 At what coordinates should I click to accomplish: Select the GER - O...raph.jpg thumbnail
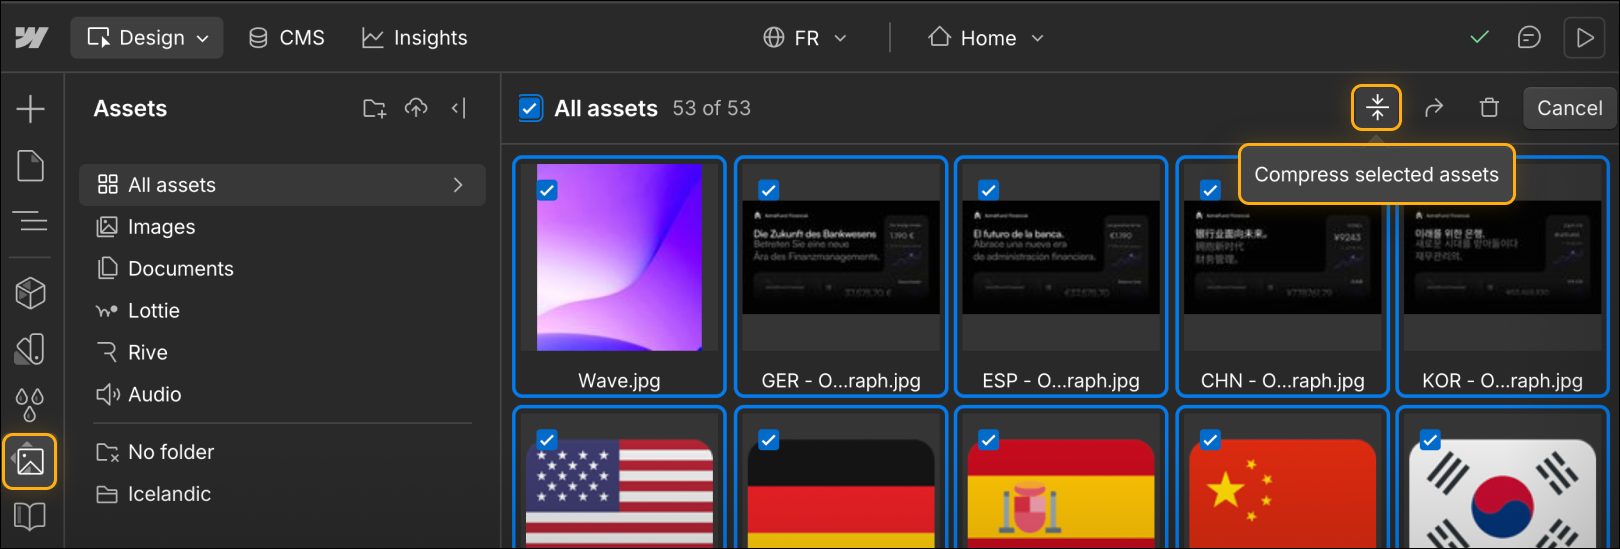[x=840, y=258]
